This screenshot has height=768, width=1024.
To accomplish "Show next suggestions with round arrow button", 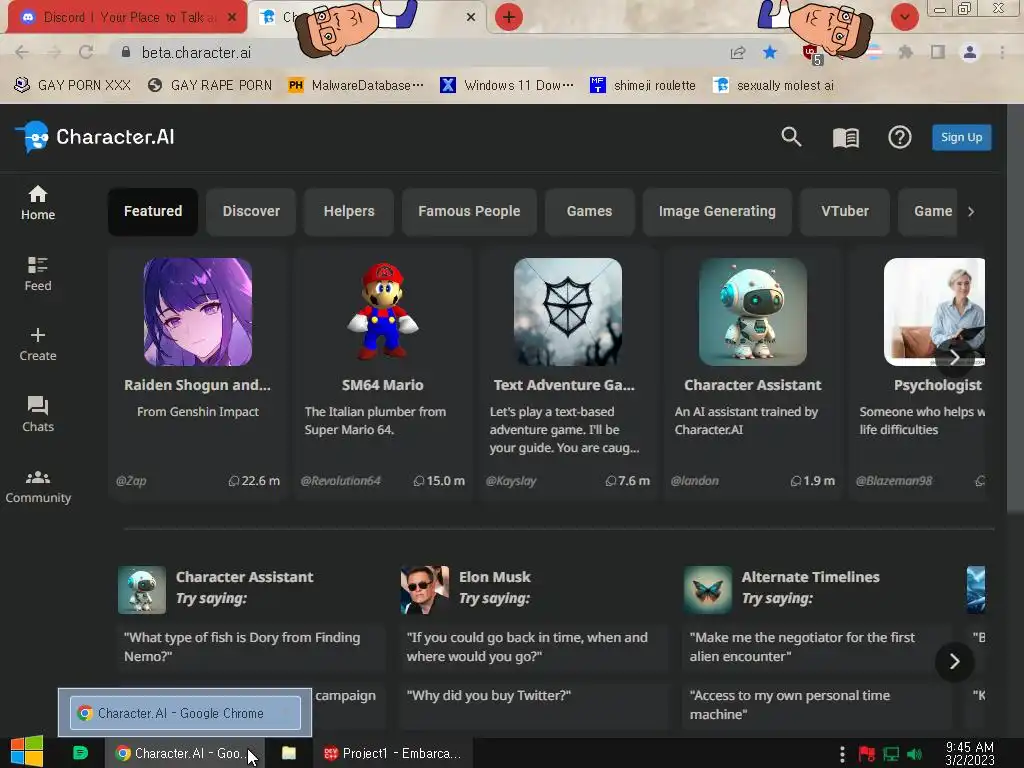I will [954, 662].
